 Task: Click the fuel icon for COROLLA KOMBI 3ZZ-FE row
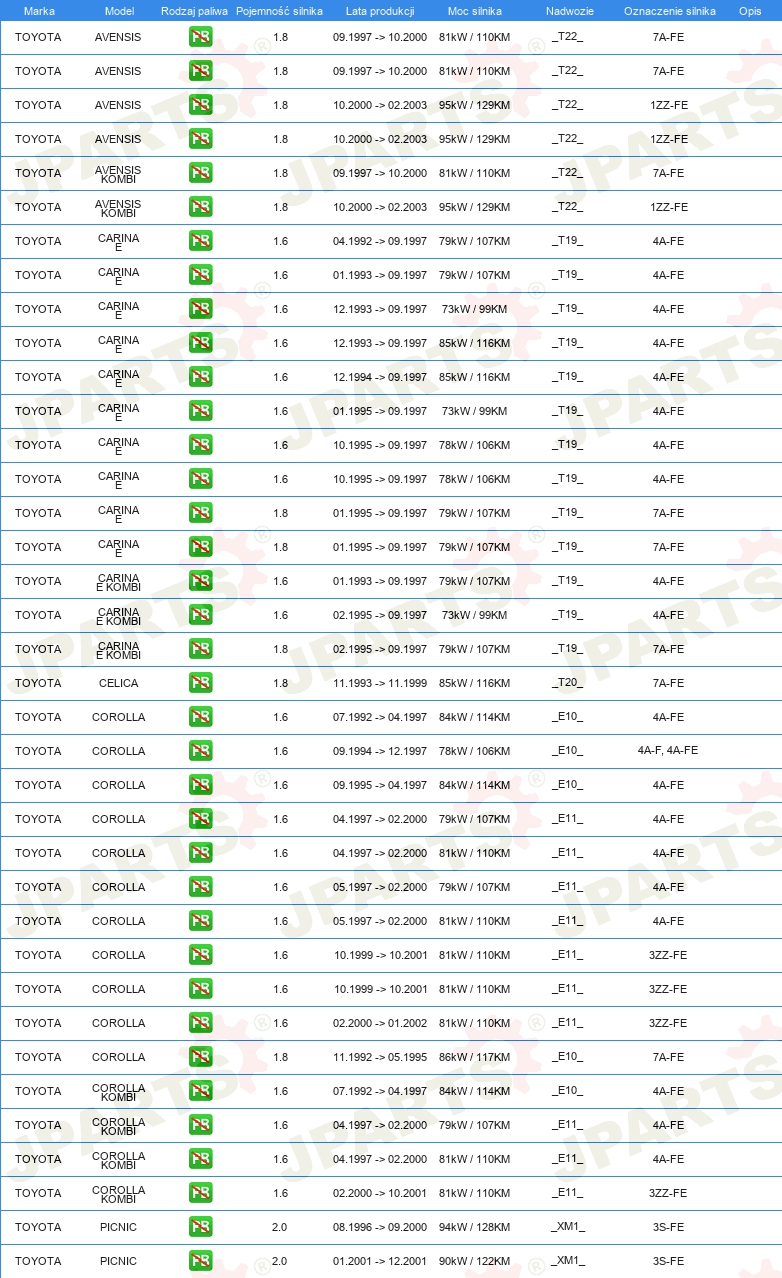point(200,1193)
